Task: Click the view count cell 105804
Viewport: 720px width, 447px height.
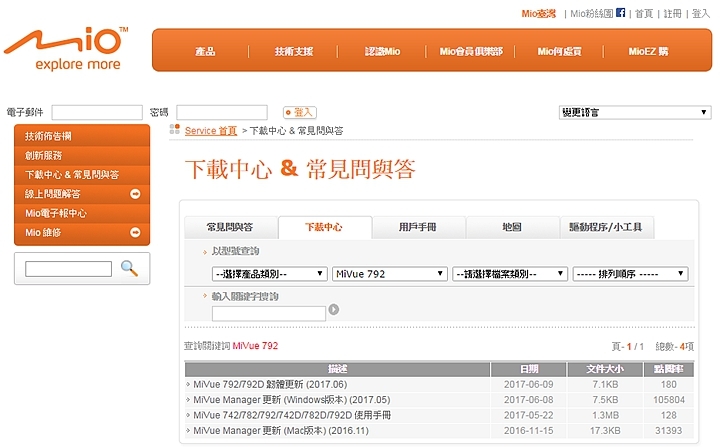Action: pyautogui.click(x=669, y=400)
